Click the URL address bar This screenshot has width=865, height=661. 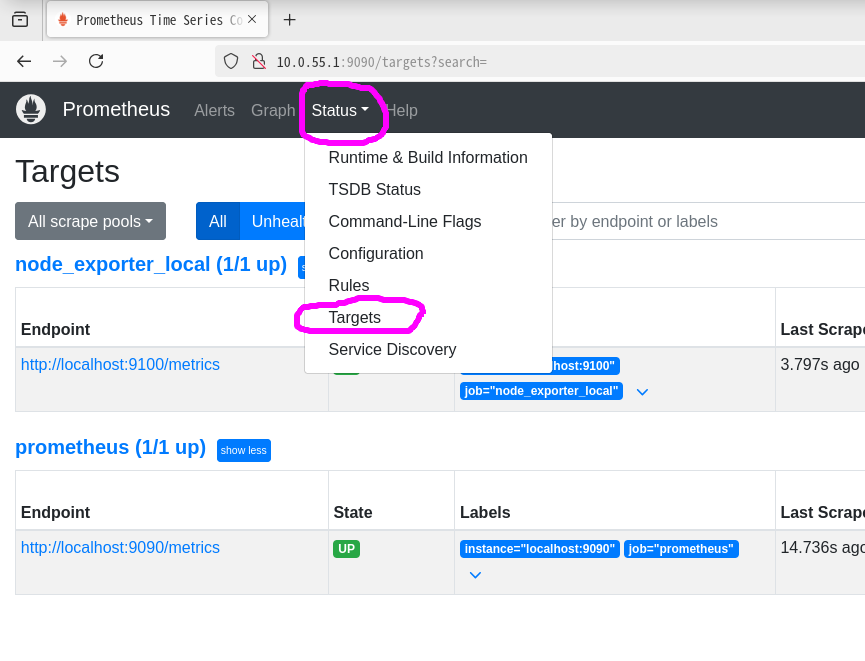point(541,62)
